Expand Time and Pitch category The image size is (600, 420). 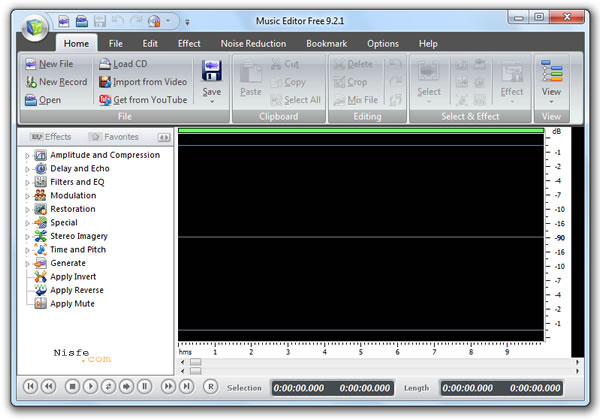27,250
